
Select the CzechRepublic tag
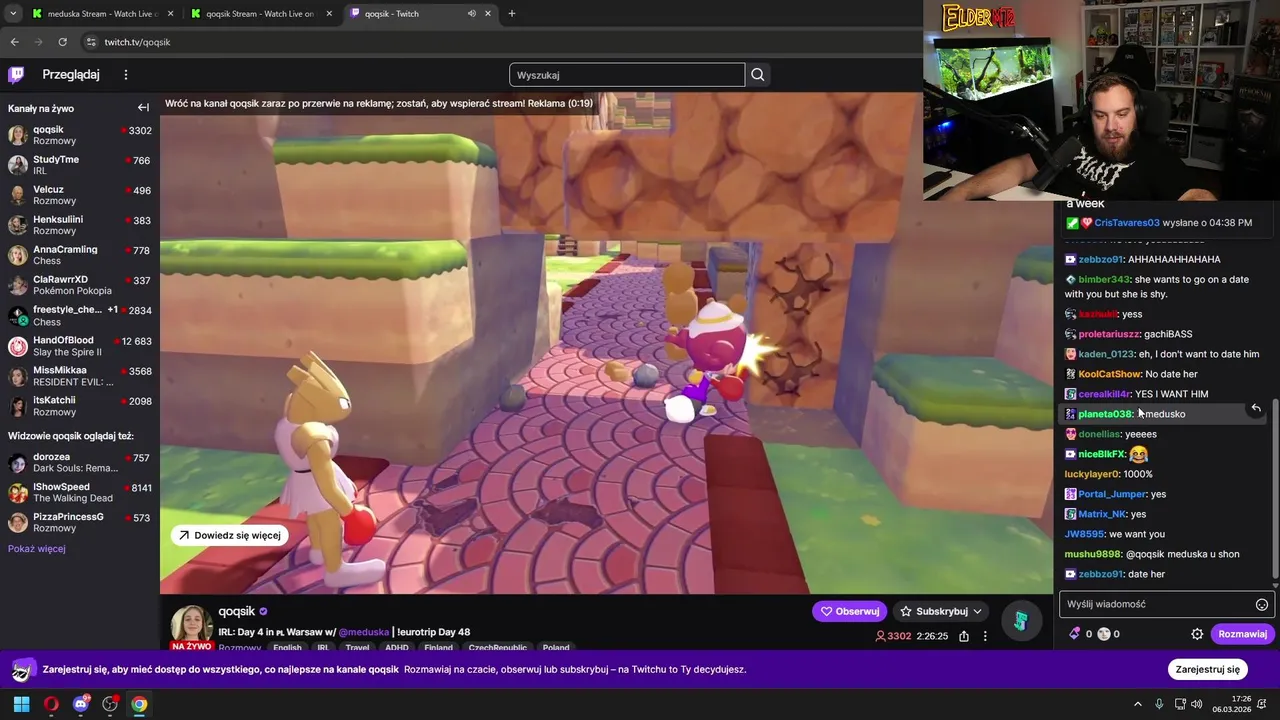pyautogui.click(x=498, y=648)
